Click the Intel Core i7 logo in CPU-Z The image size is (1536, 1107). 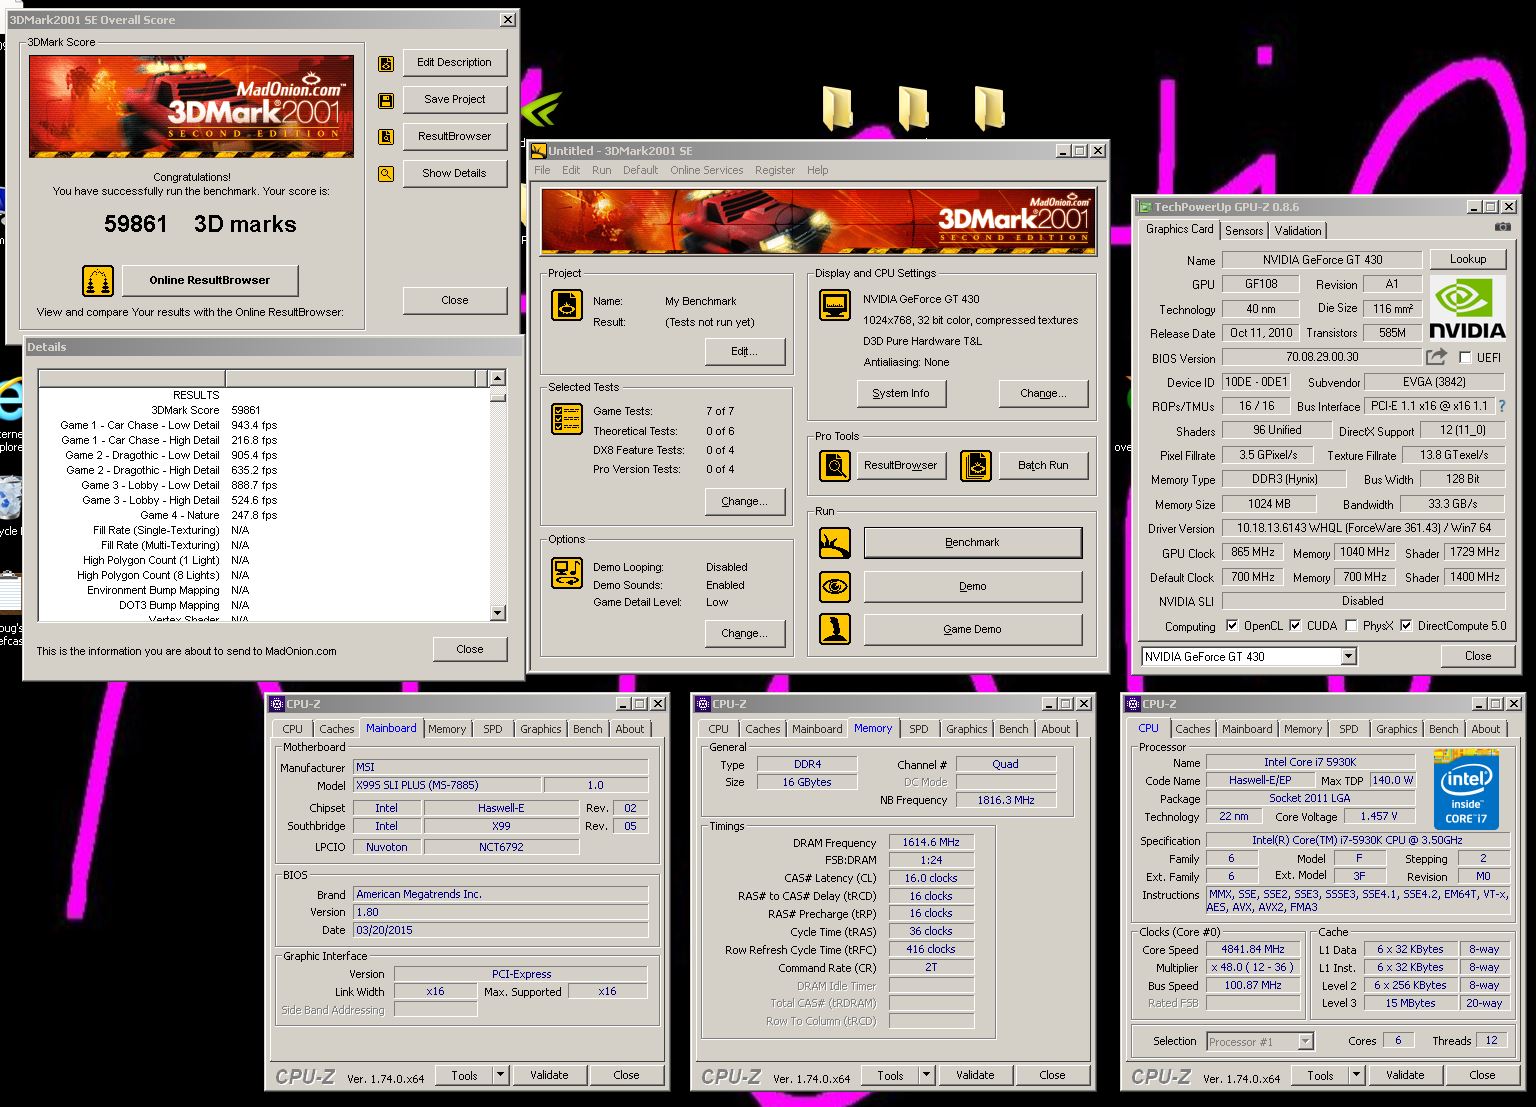(x=1466, y=789)
